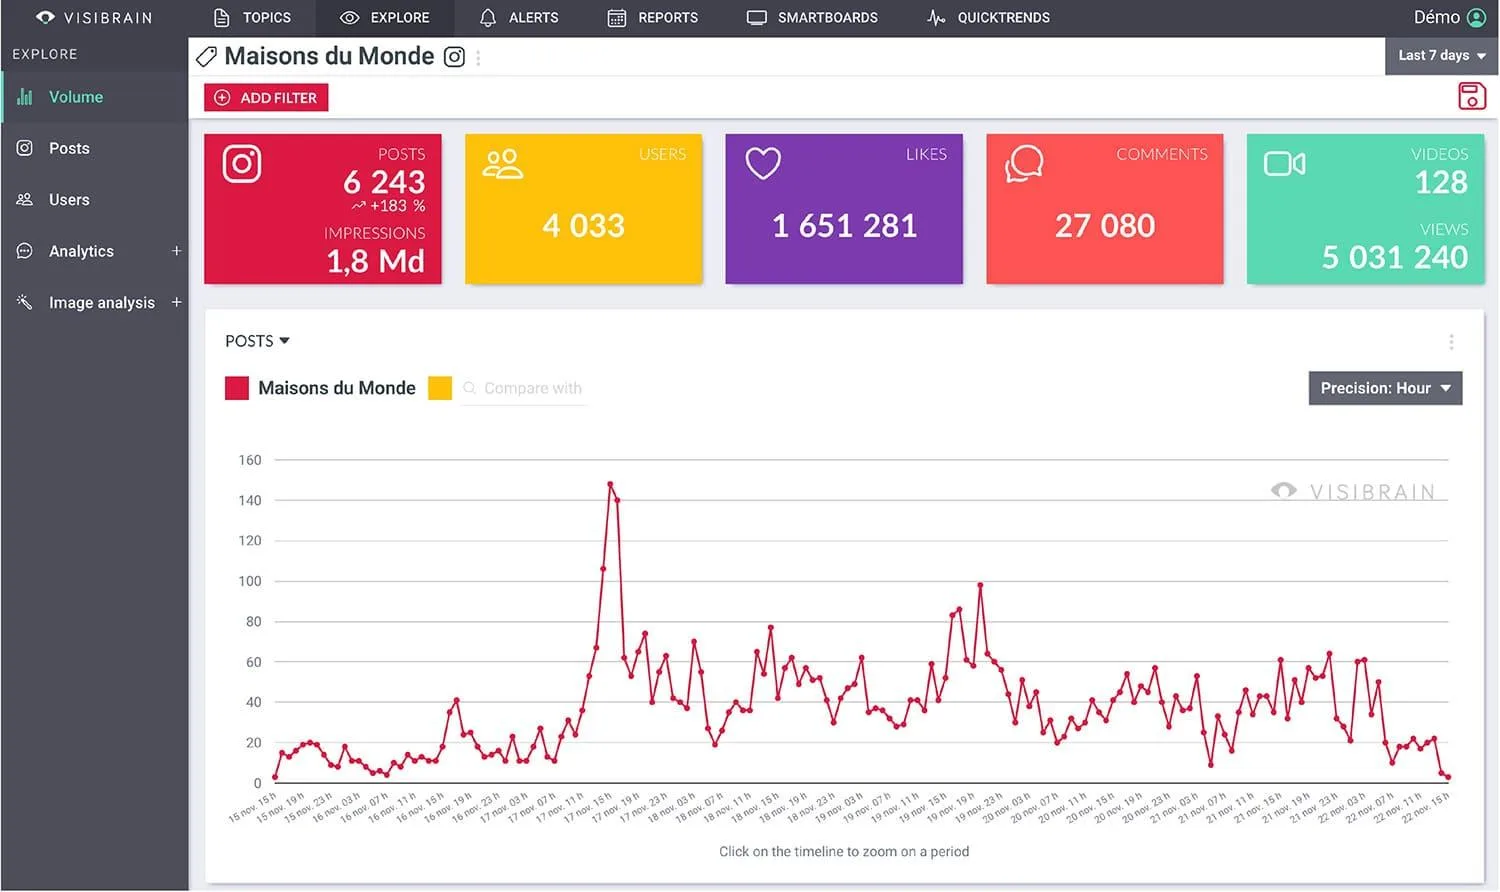
Task: Open the topic options three-dot menu
Action: (x=478, y=58)
